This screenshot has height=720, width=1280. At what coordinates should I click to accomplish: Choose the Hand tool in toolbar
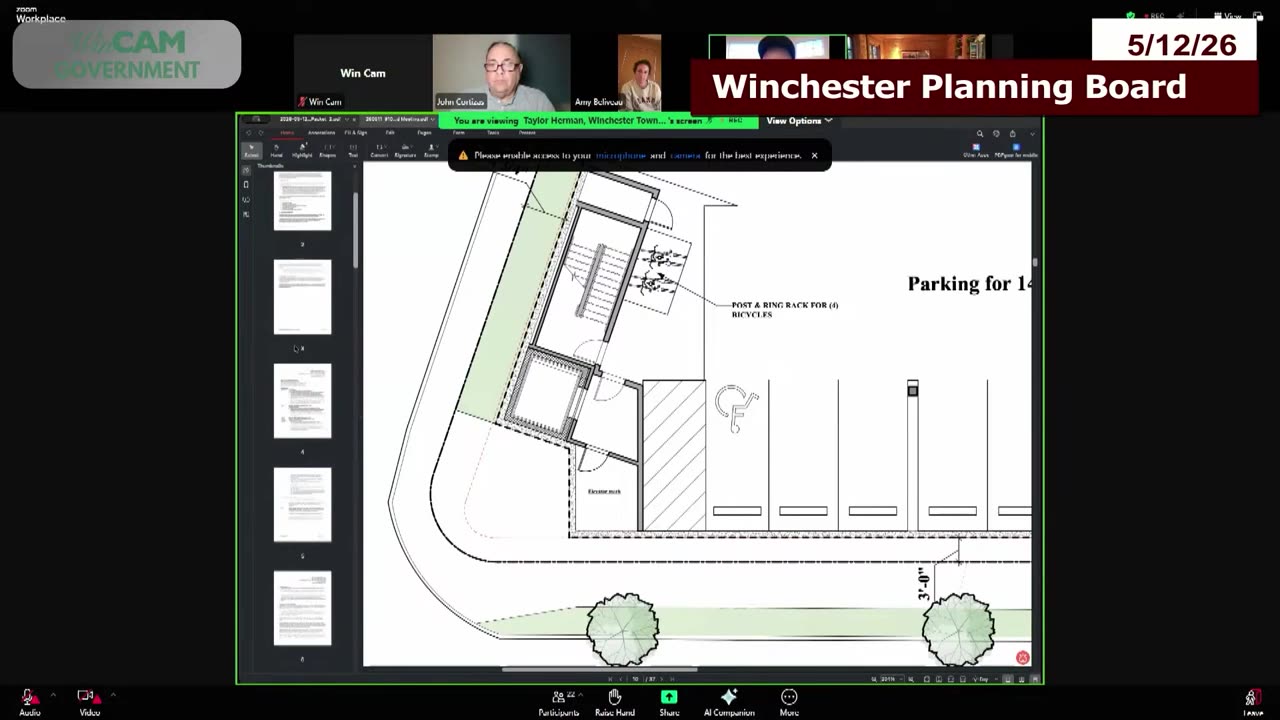(x=276, y=151)
